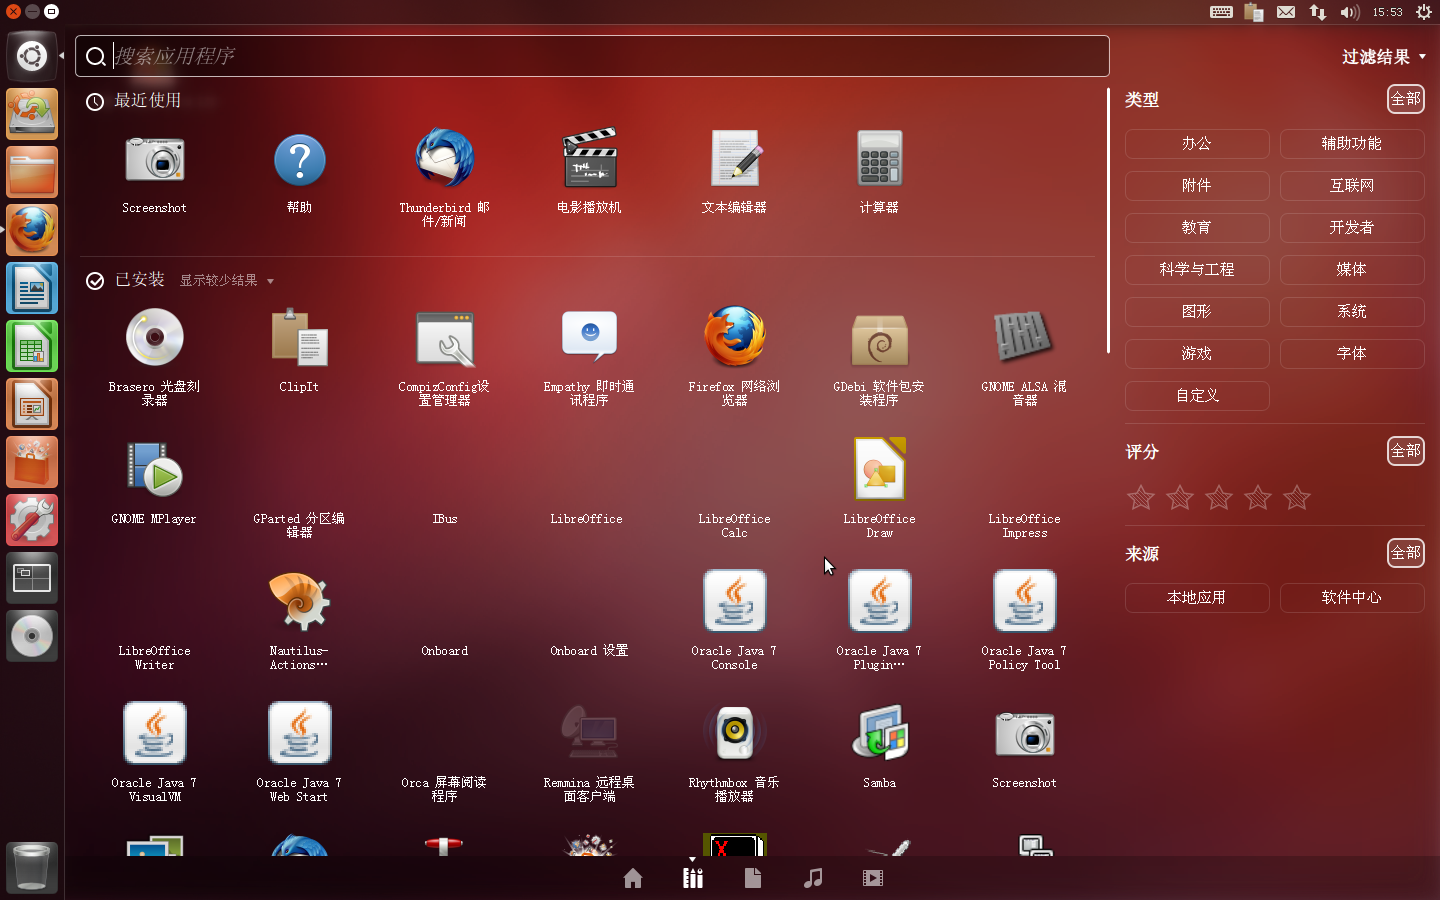This screenshot has height=900, width=1440.
Task: Toggle the 辅助功能 type filter
Action: [x=1352, y=144]
